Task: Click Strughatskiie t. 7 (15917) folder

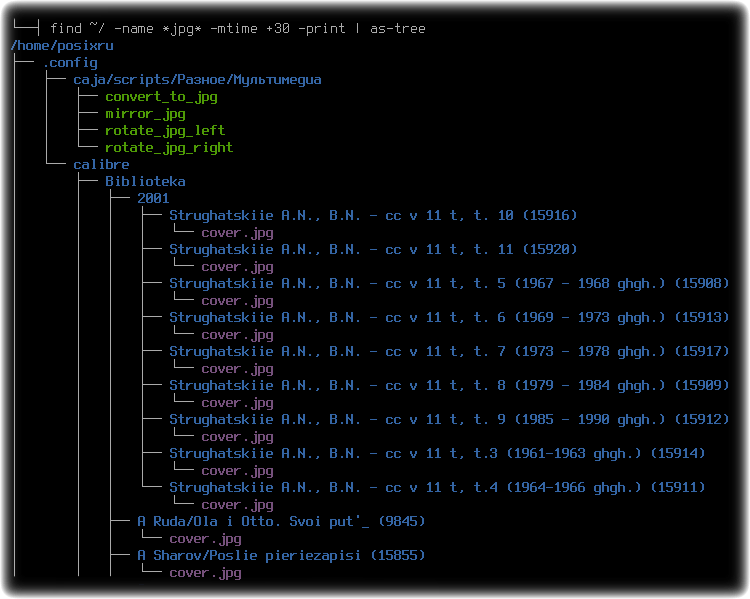Action: [449, 352]
